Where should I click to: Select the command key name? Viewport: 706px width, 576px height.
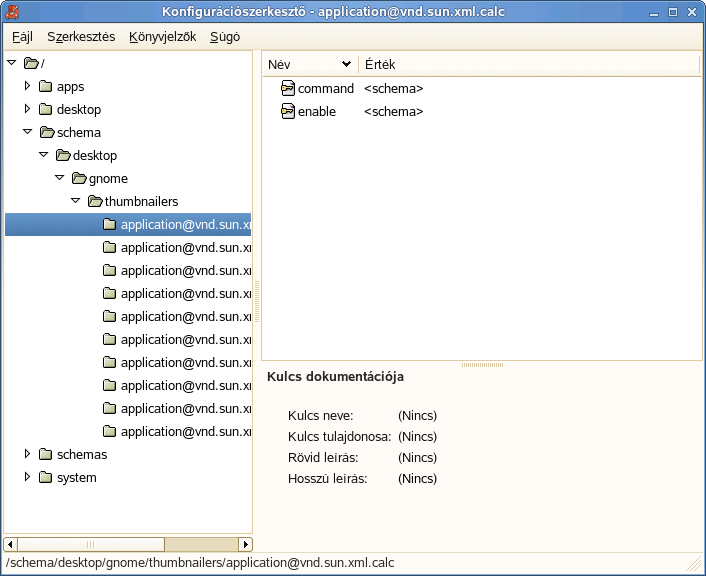point(326,88)
